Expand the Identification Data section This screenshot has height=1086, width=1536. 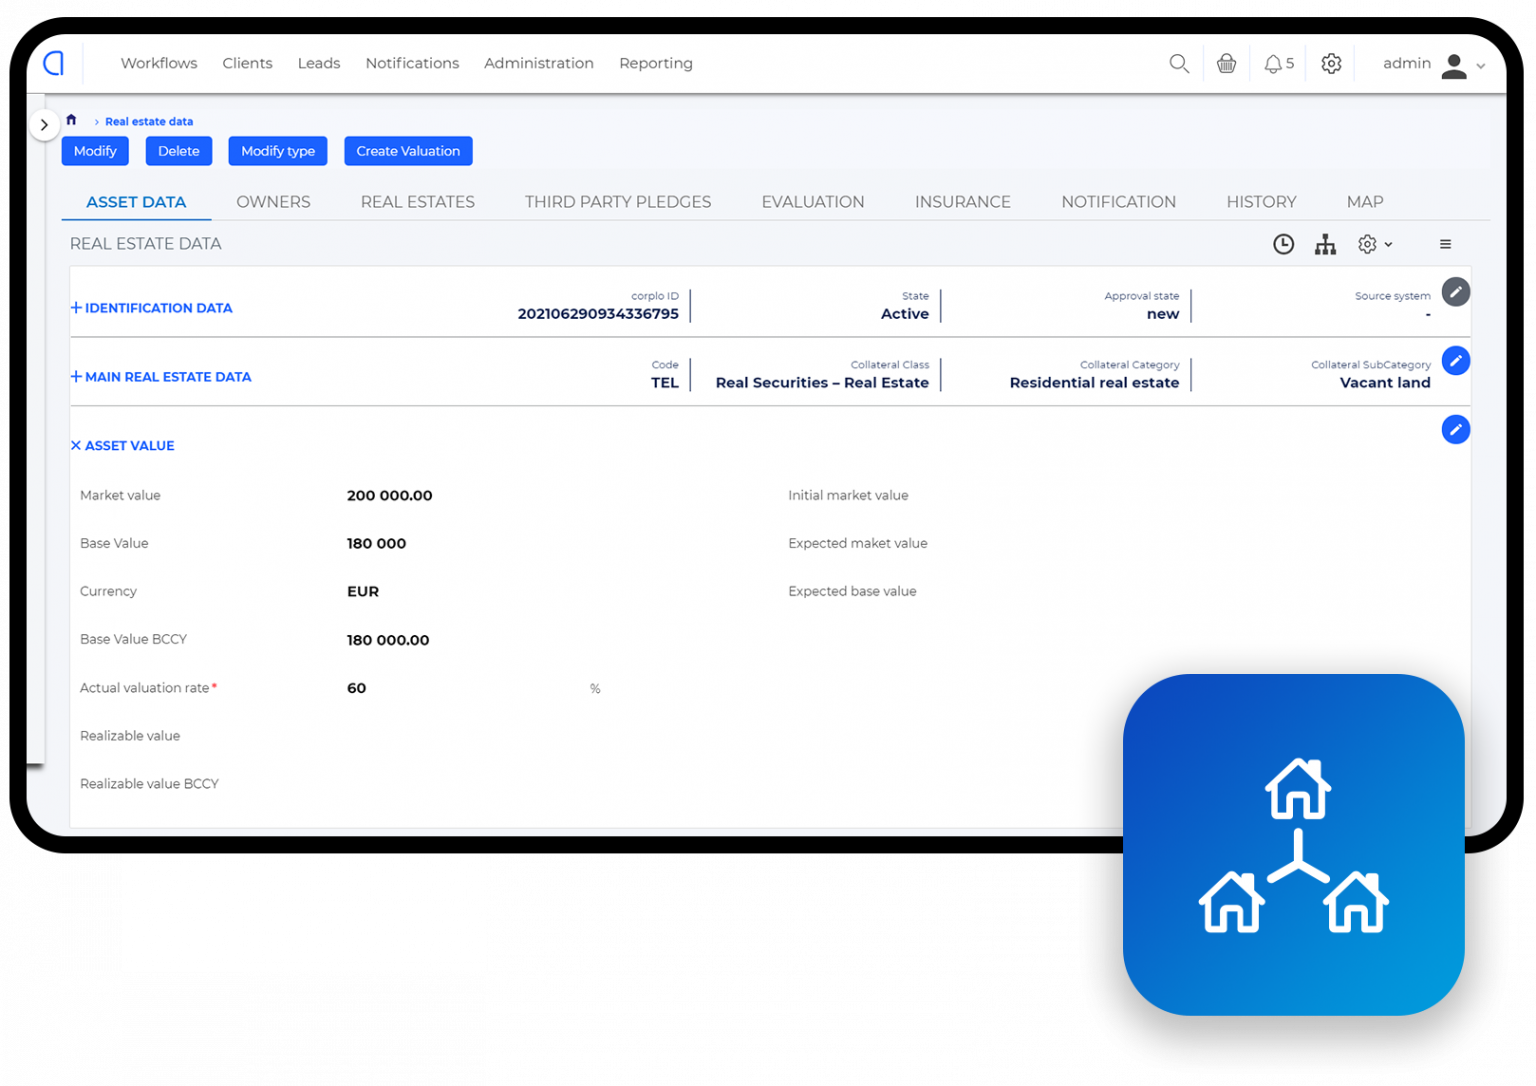point(151,308)
